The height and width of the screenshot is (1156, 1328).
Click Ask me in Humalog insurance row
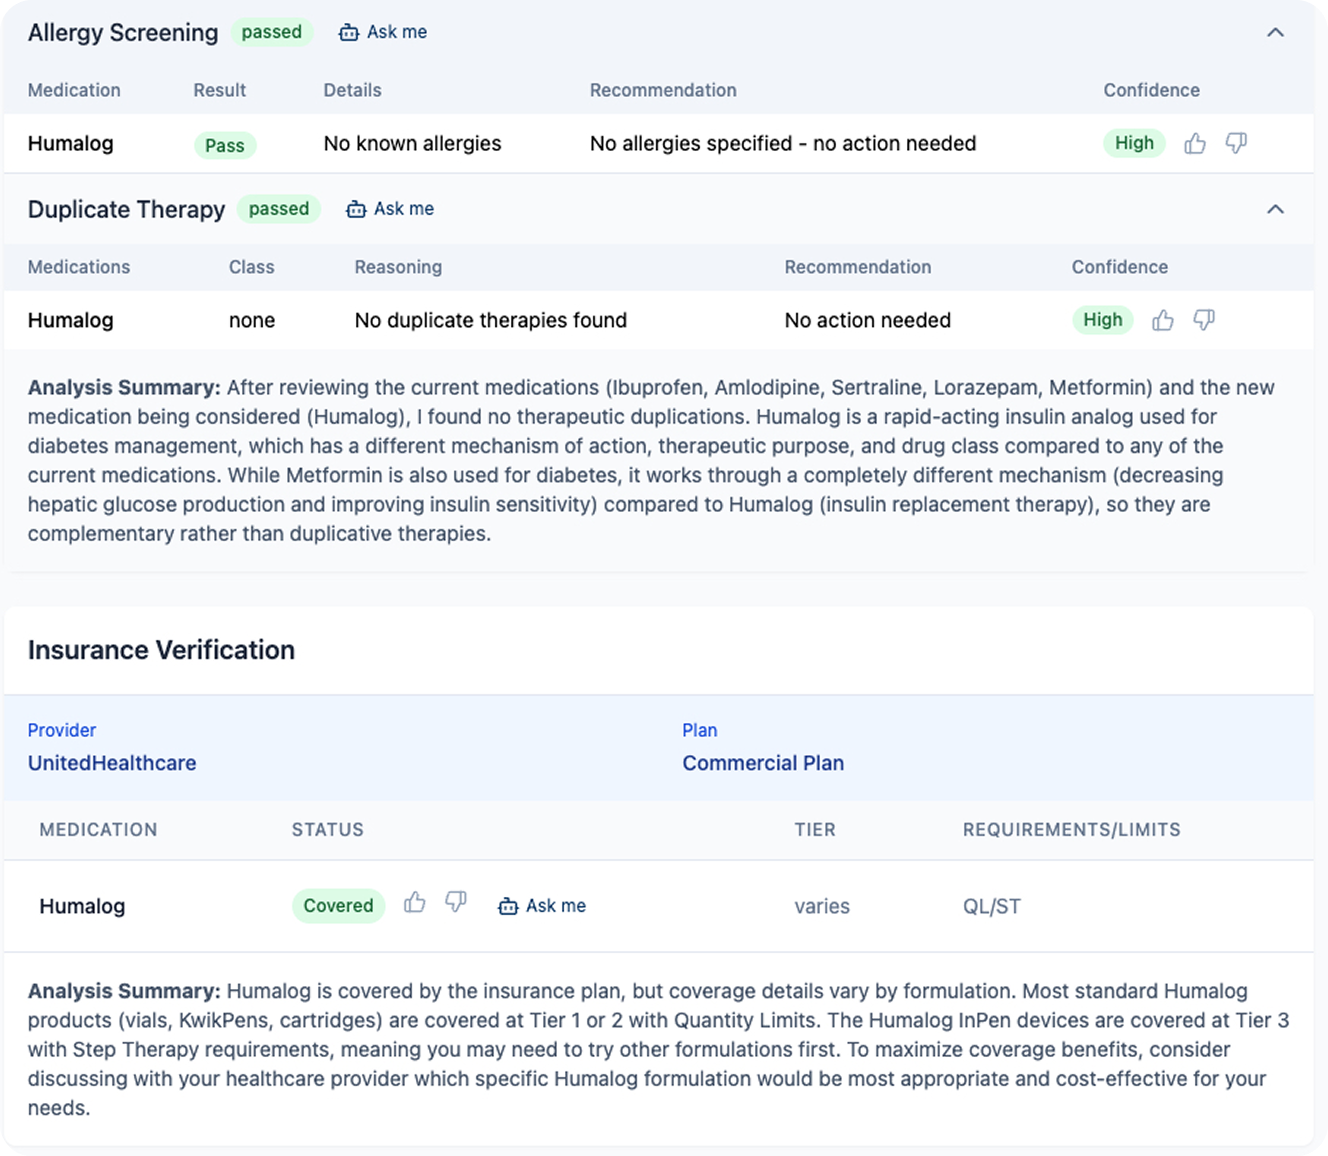(542, 906)
